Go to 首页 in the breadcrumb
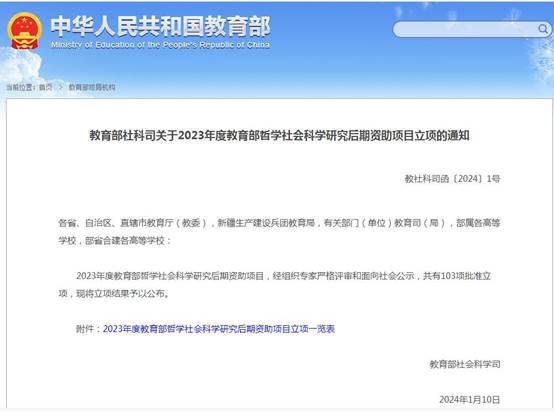 point(46,87)
